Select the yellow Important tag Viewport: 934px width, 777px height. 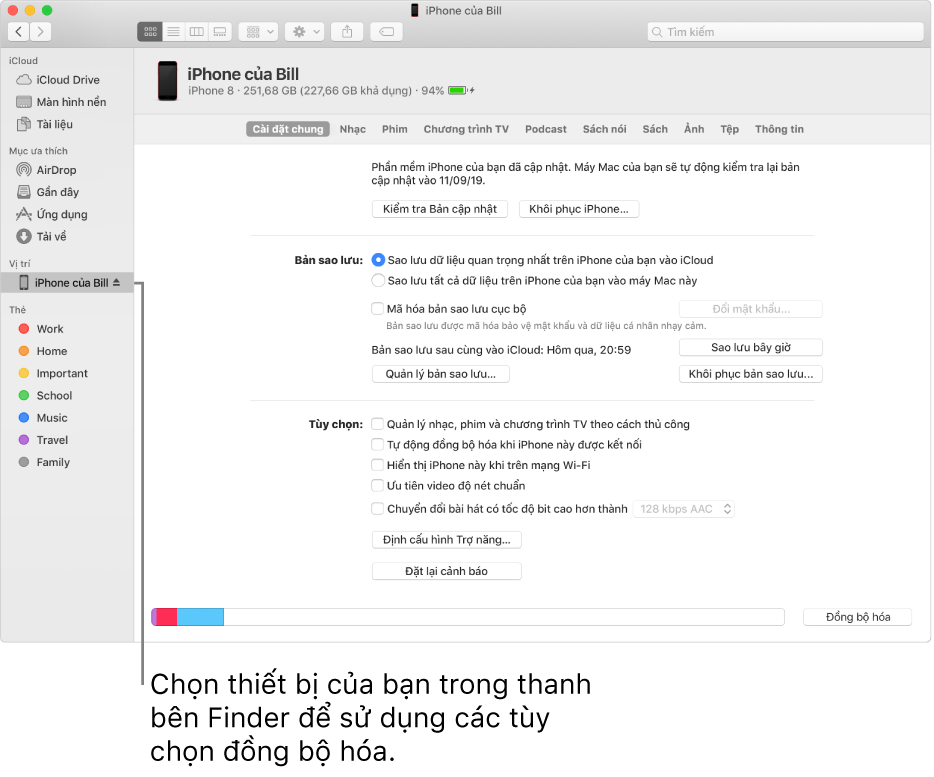pyautogui.click(x=53, y=373)
